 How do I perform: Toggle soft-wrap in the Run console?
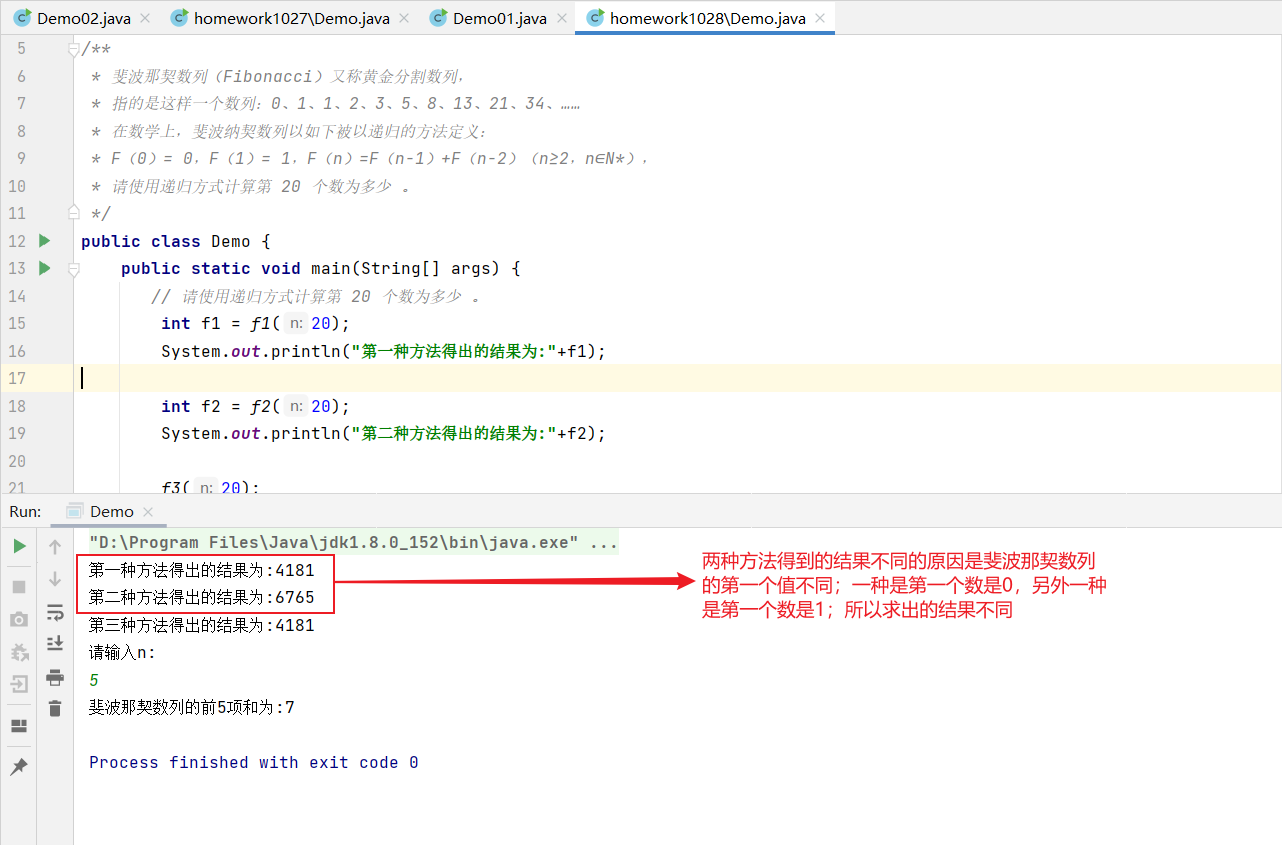(55, 612)
